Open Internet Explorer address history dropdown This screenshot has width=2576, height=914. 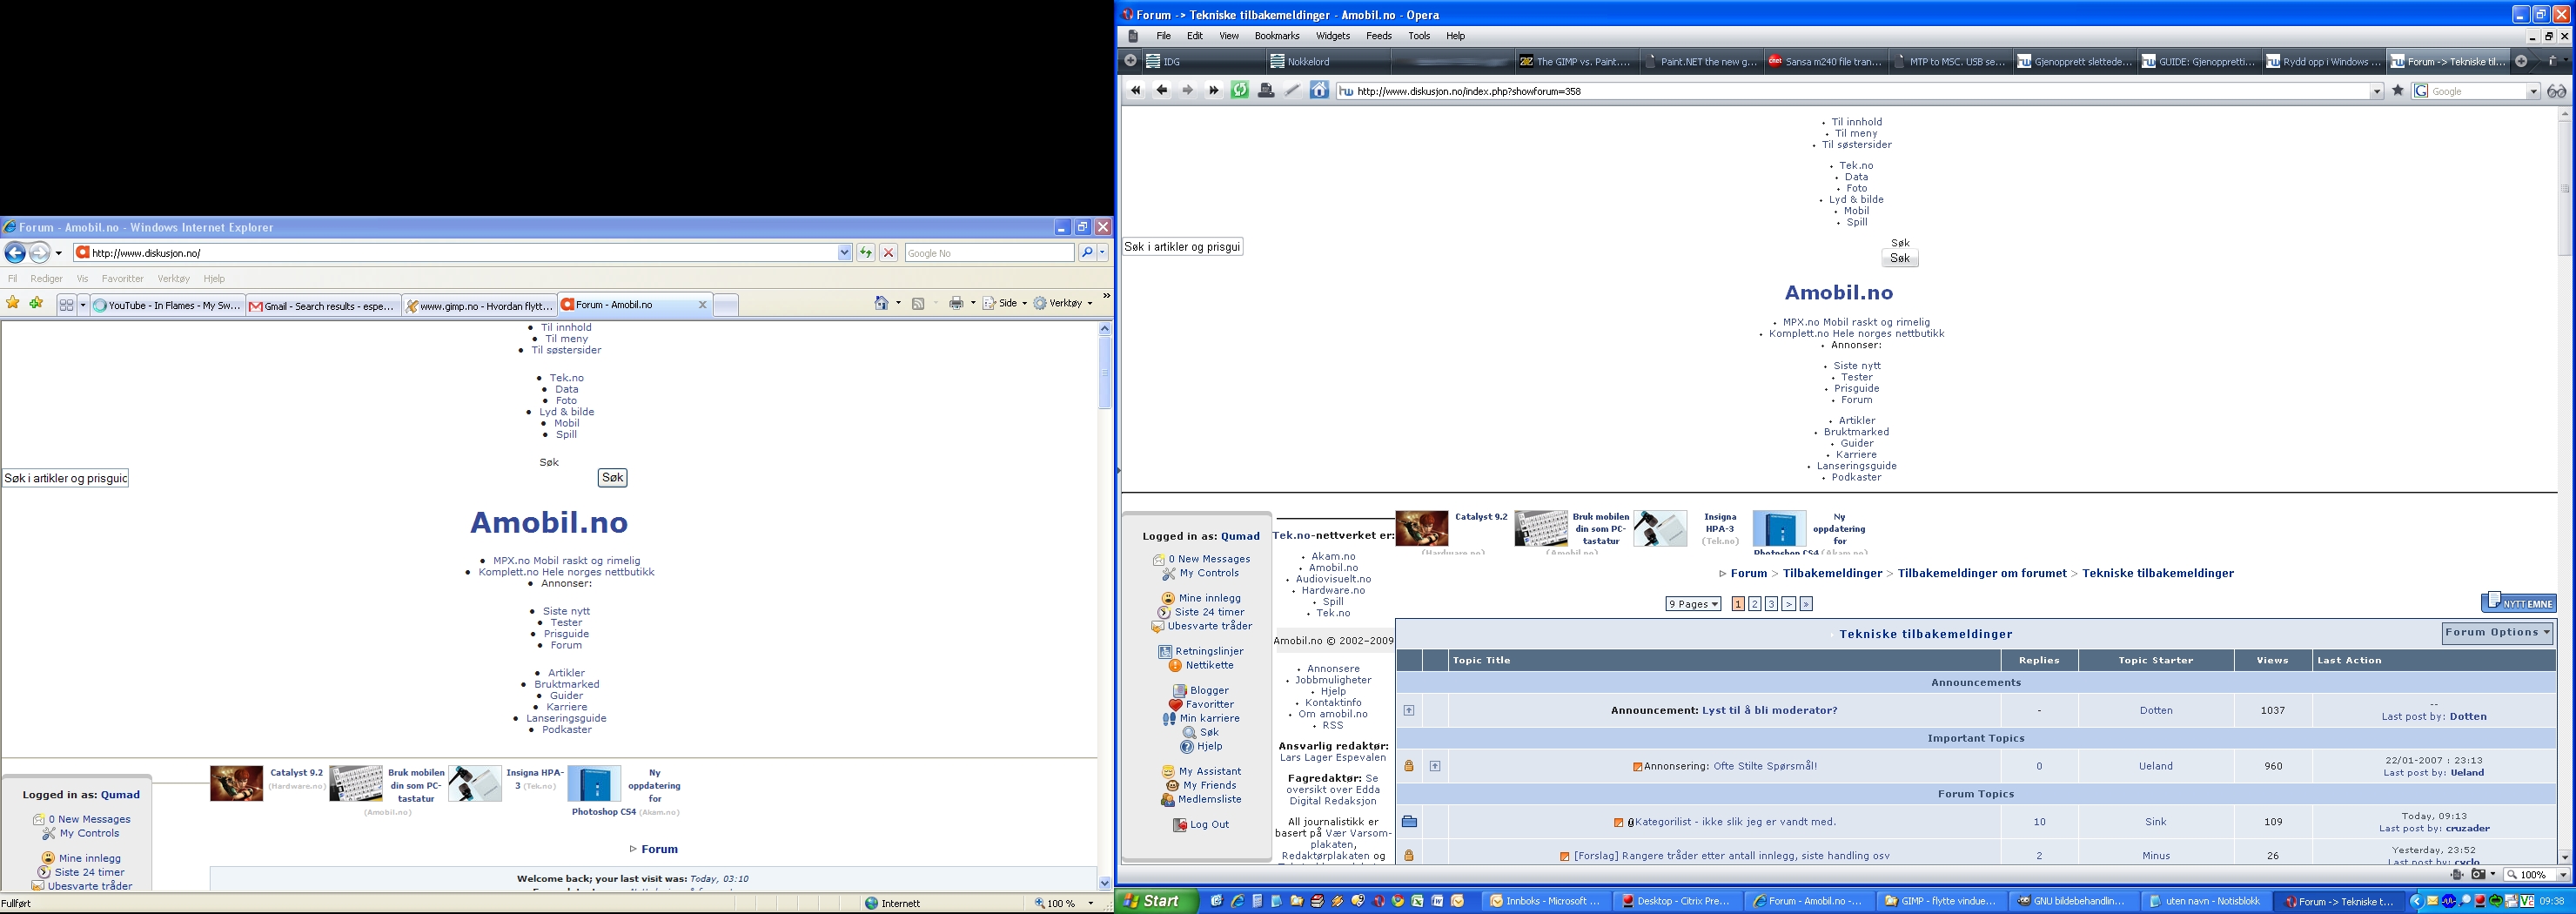pyautogui.click(x=845, y=253)
